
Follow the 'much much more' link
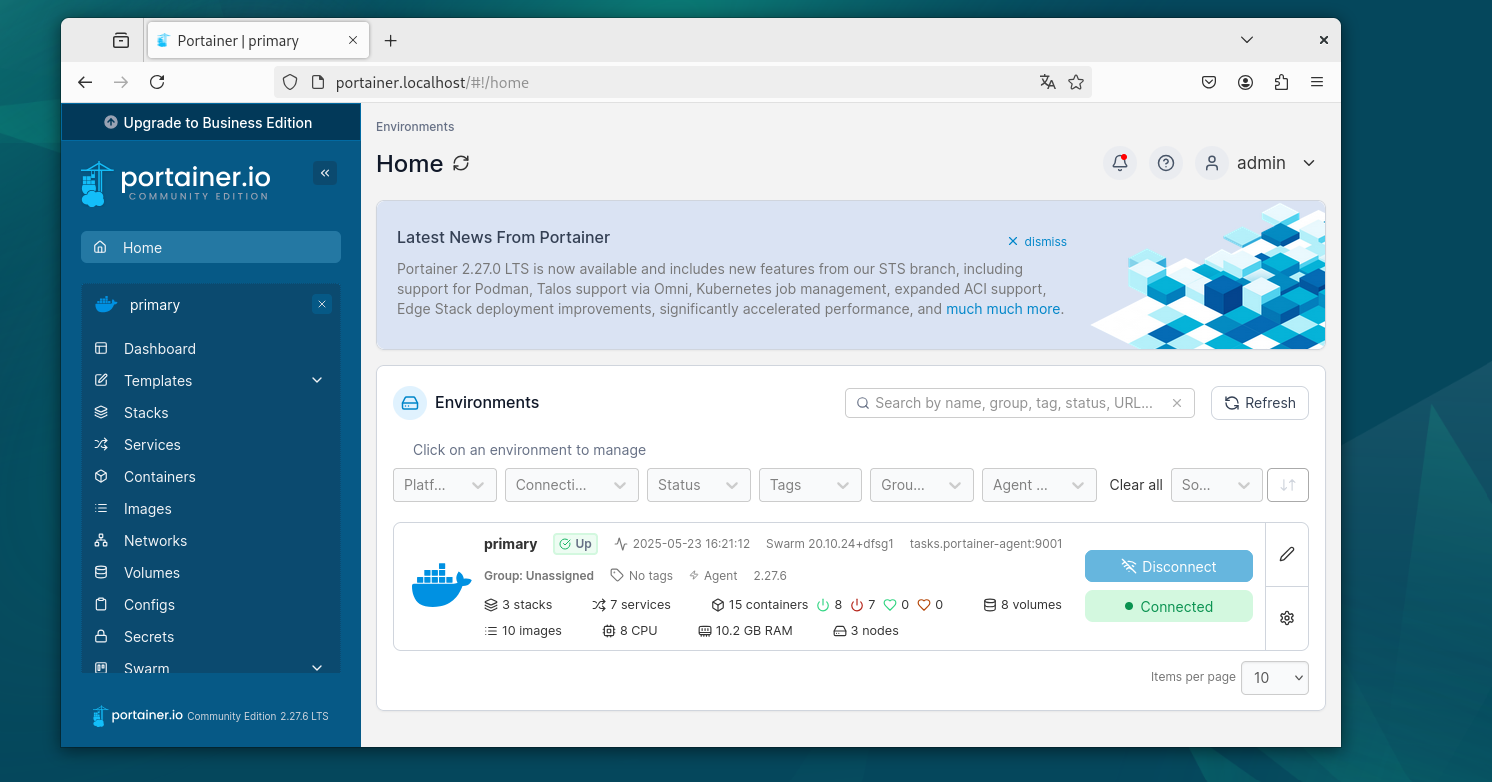(x=1004, y=309)
